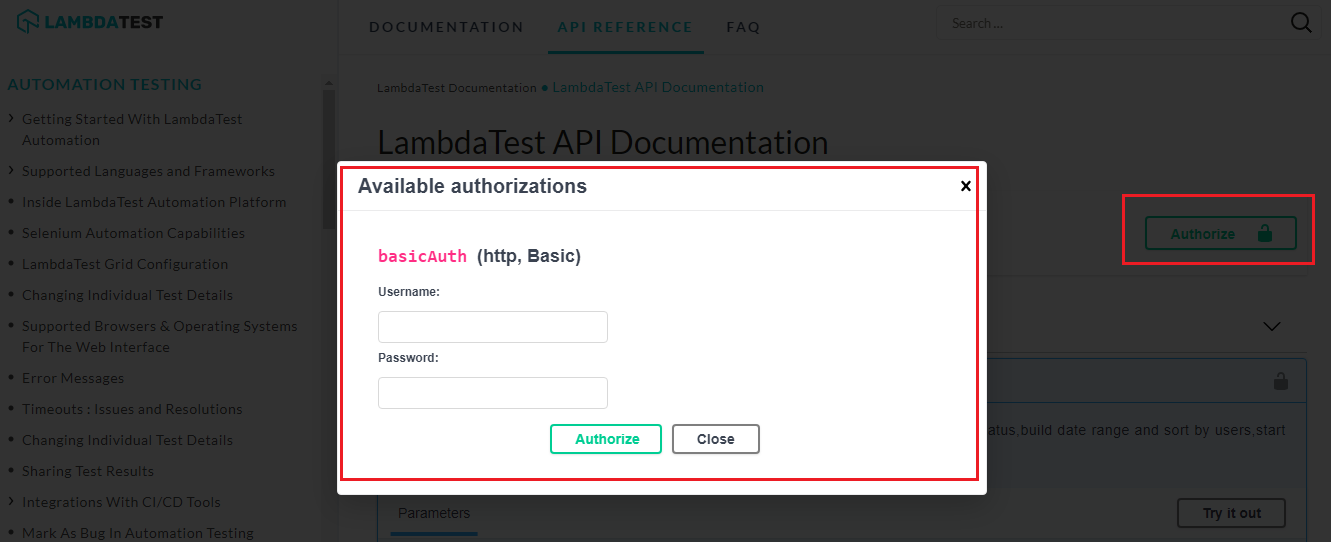This screenshot has height=542, width=1334.
Task: Open LambdaTest API Documentation breadcrumb link
Action: pos(658,88)
